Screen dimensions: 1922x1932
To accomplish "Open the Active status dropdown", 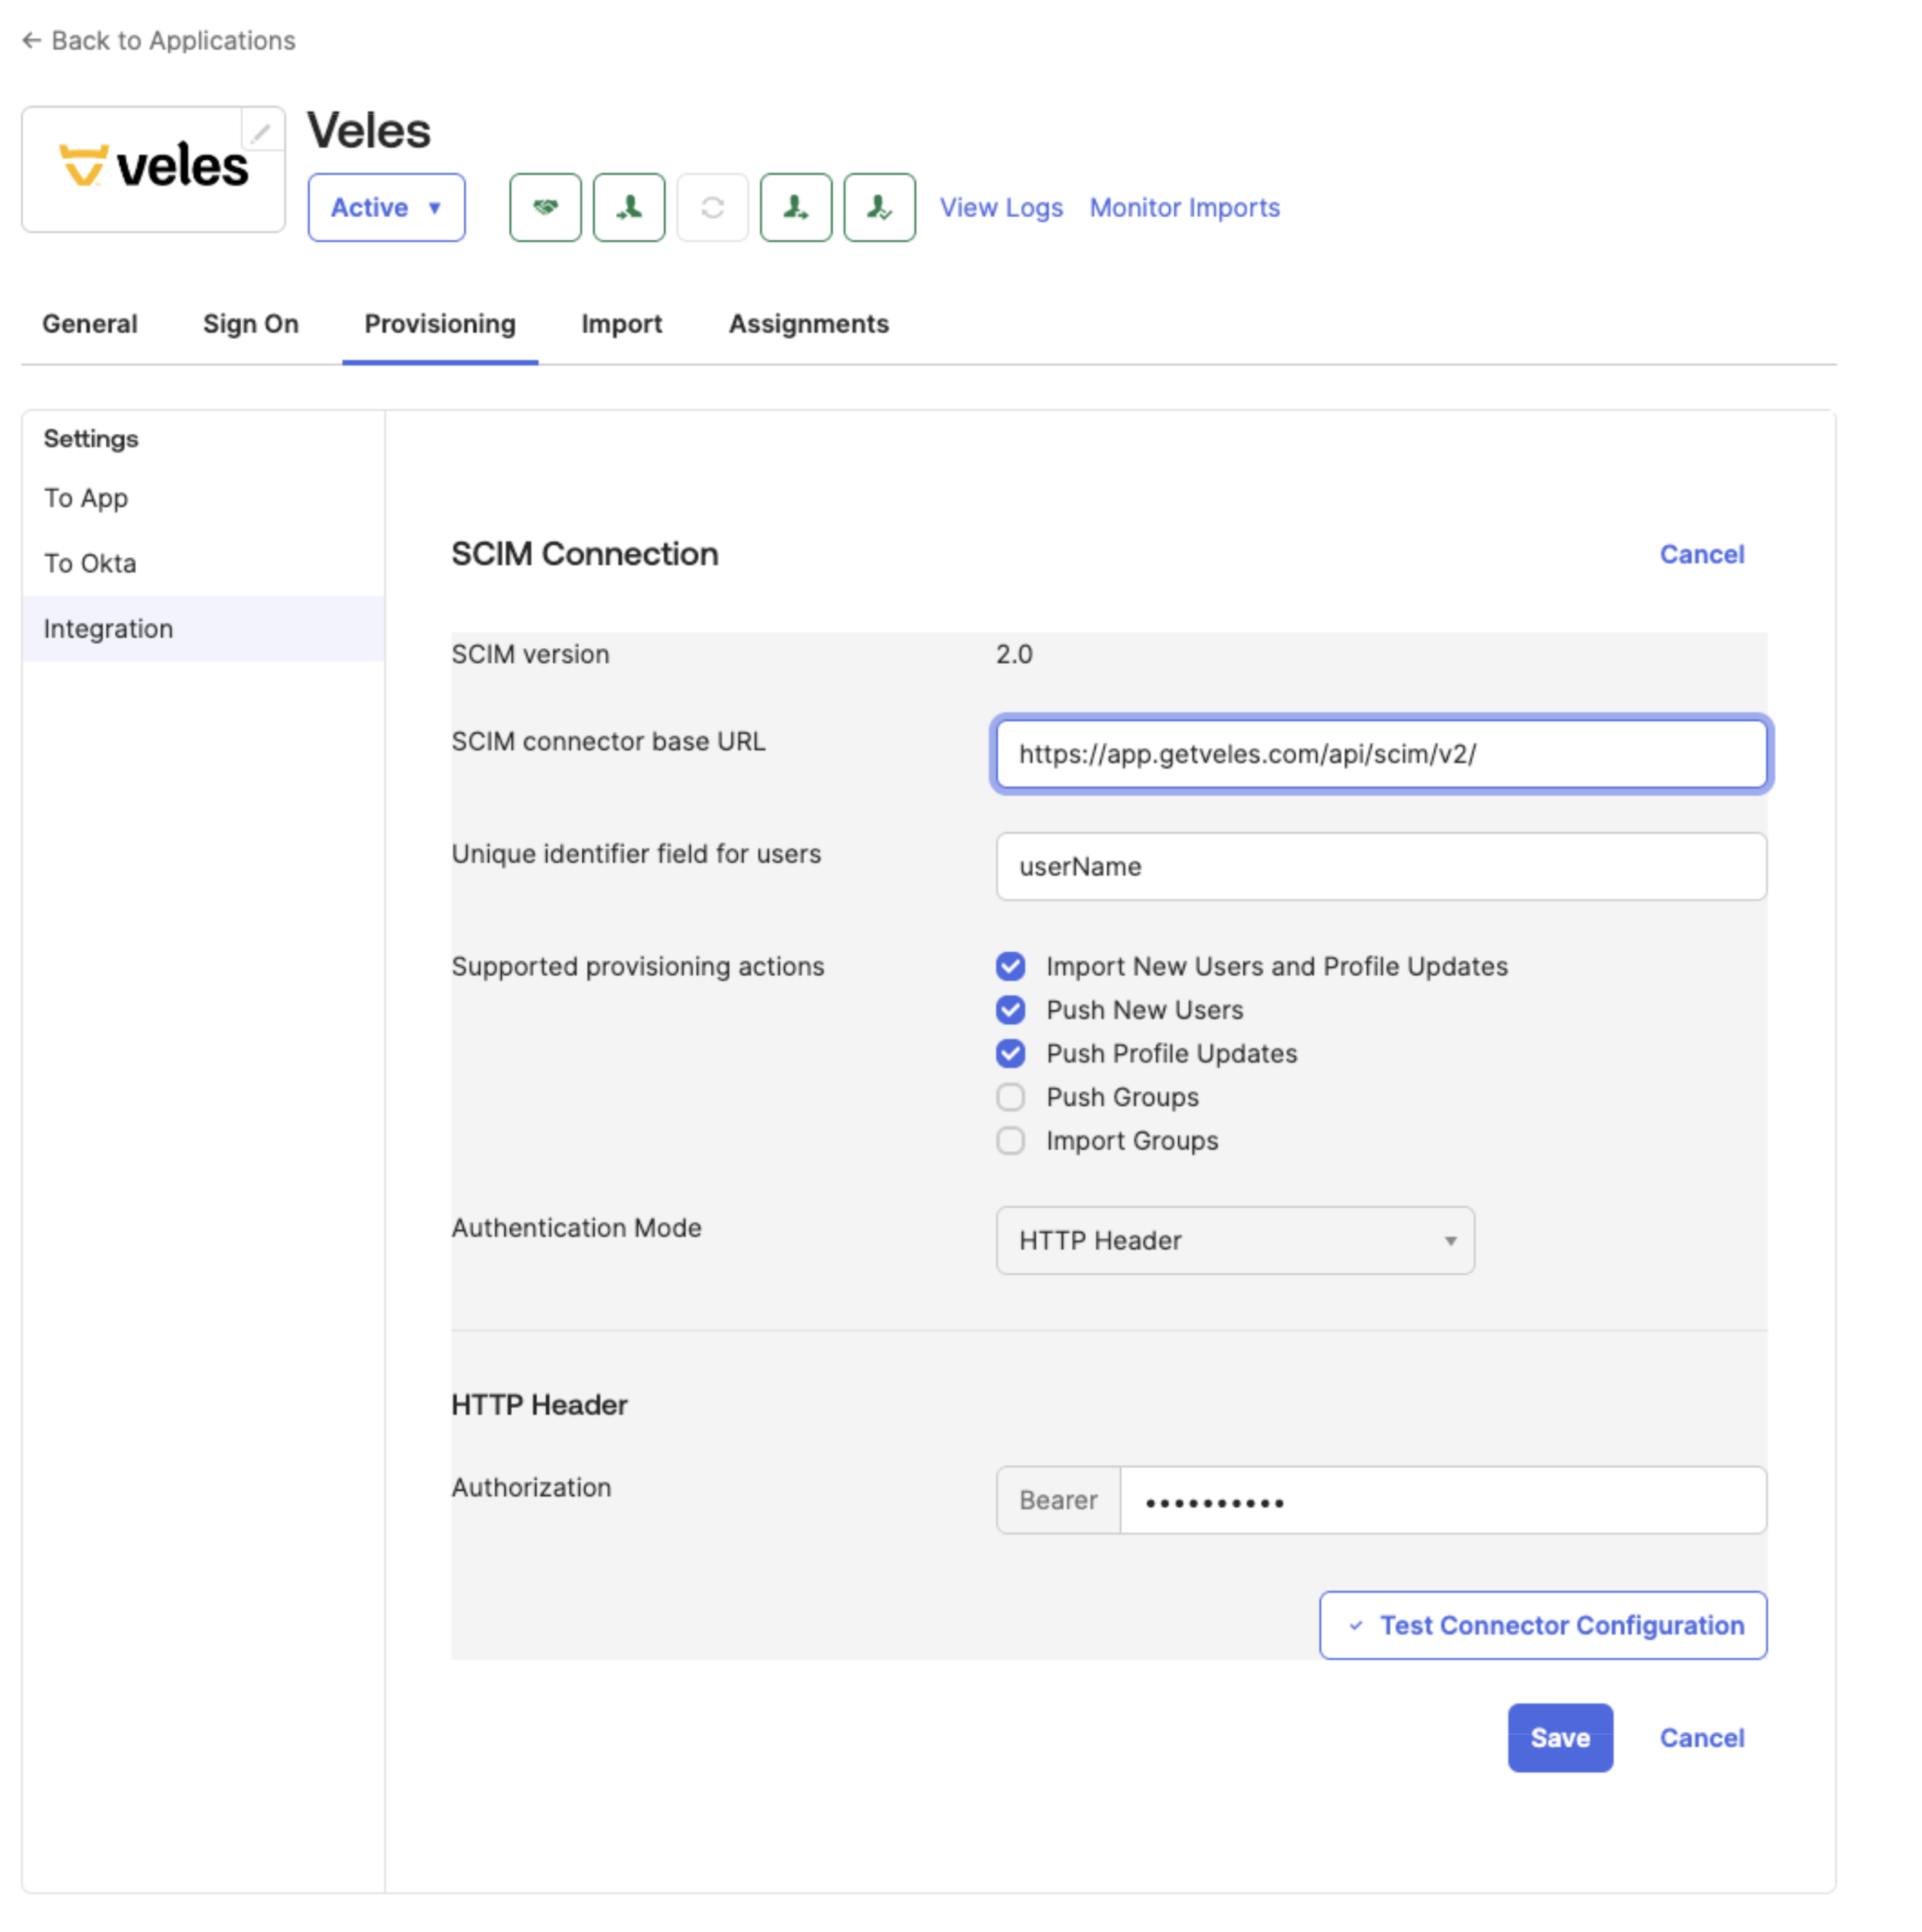I will pyautogui.click(x=386, y=207).
